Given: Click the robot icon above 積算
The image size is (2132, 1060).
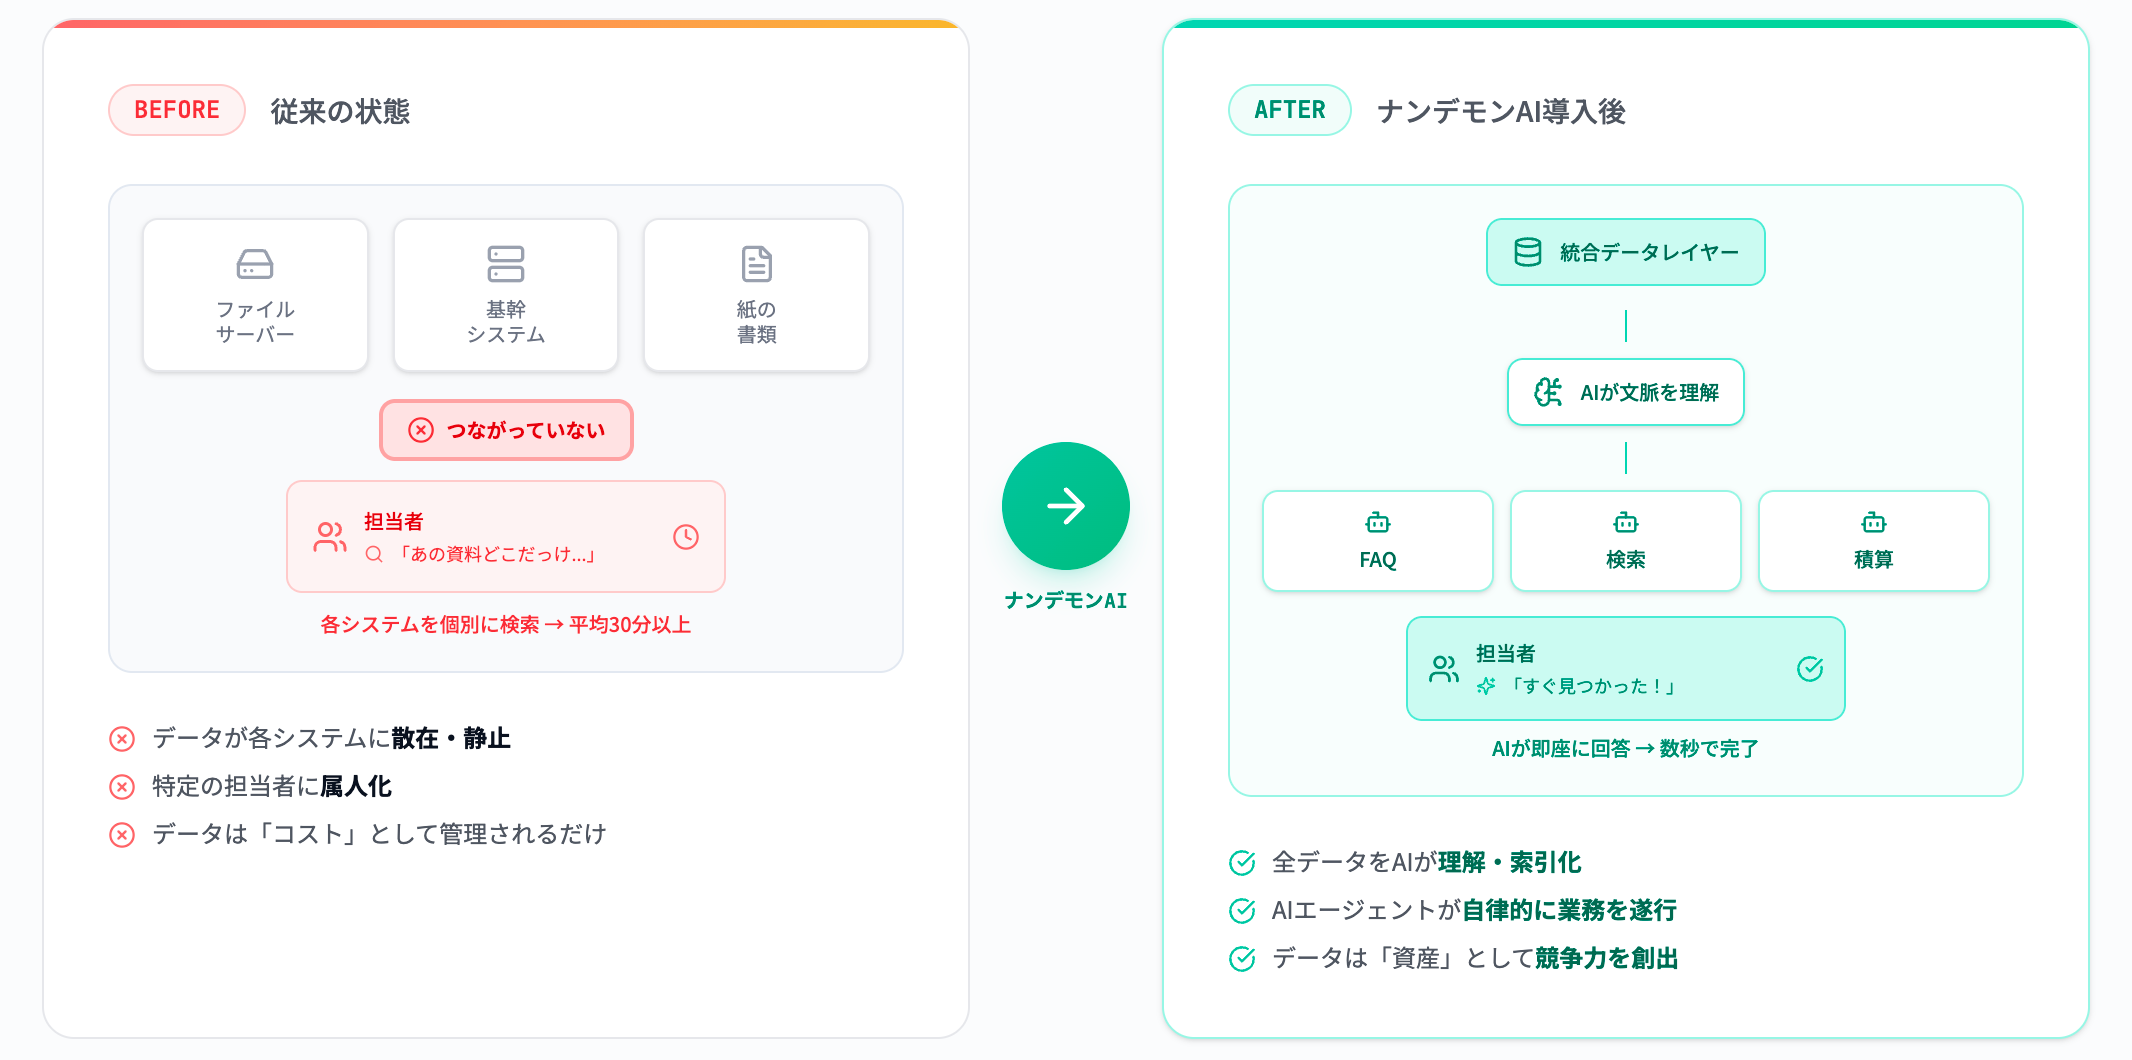Looking at the screenshot, I should point(1874,523).
